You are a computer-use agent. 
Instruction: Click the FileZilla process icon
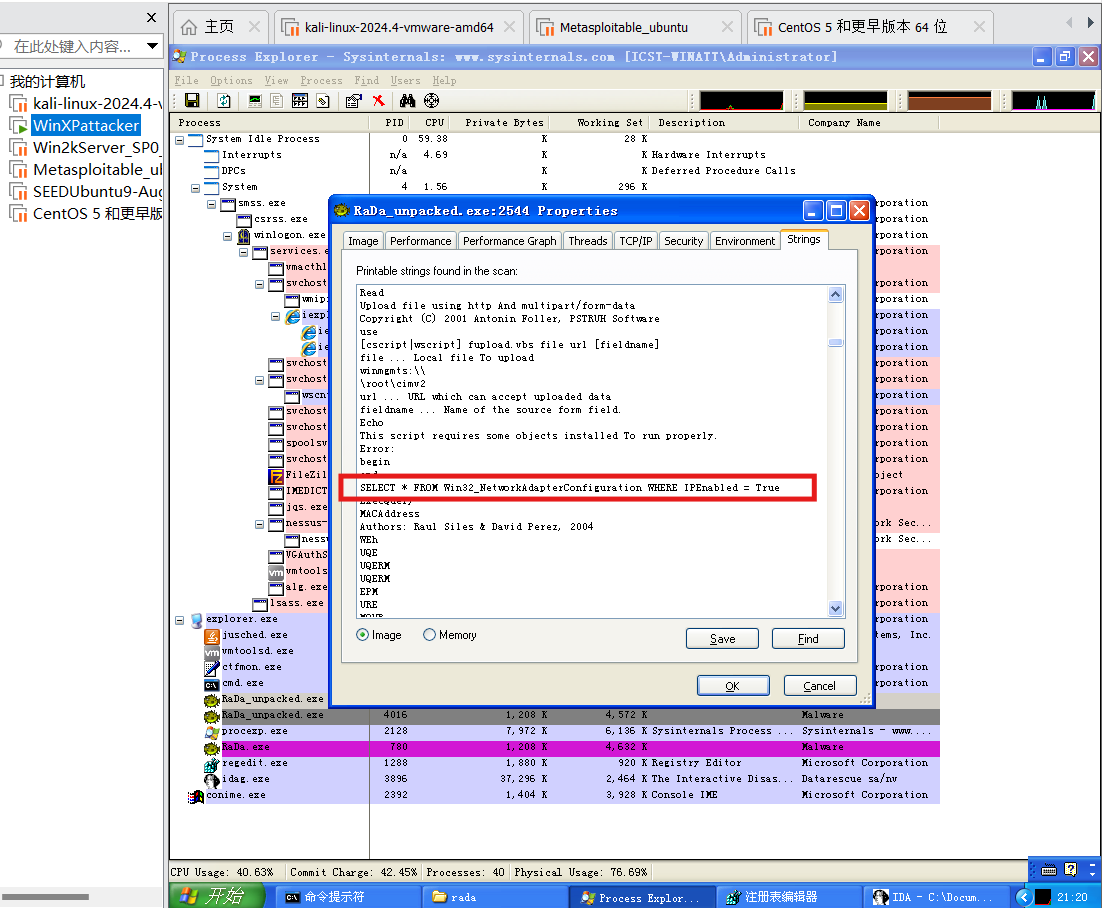pos(276,475)
